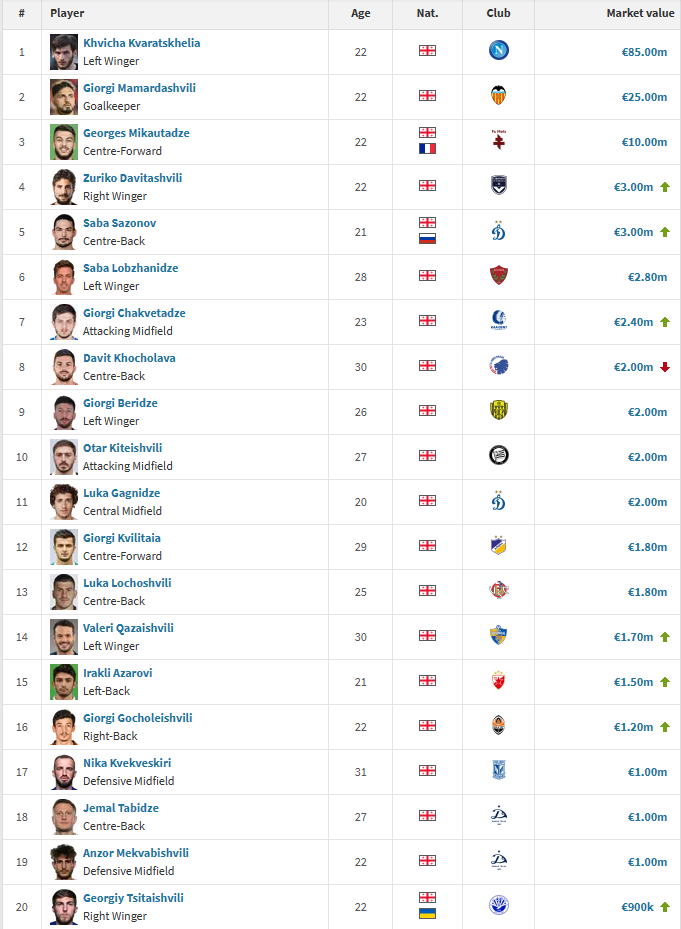Click the red down arrow beside Khocholava's value

pyautogui.click(x=664, y=367)
